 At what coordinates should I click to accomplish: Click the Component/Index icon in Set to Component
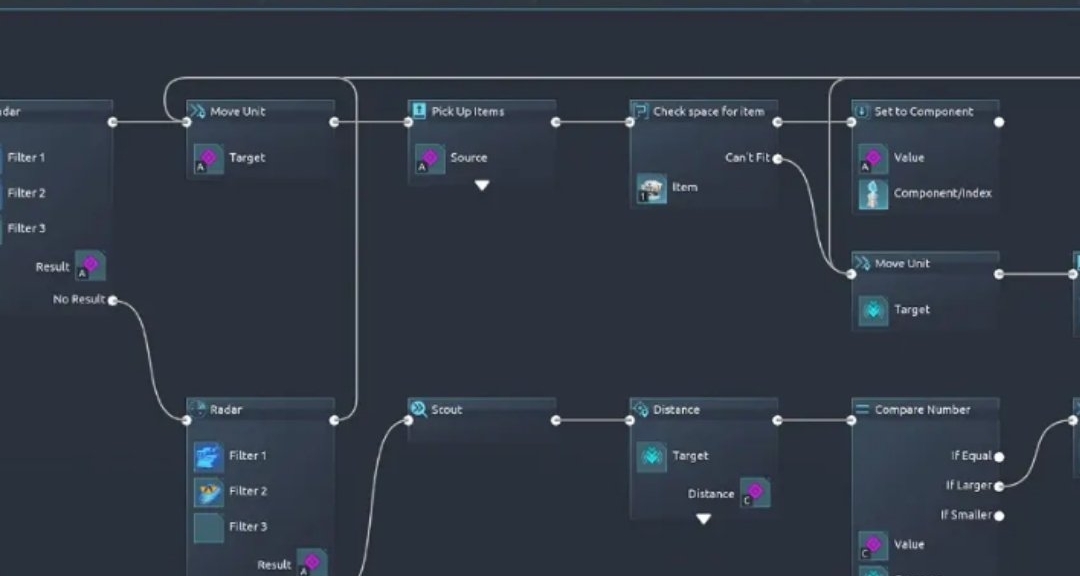click(873, 194)
